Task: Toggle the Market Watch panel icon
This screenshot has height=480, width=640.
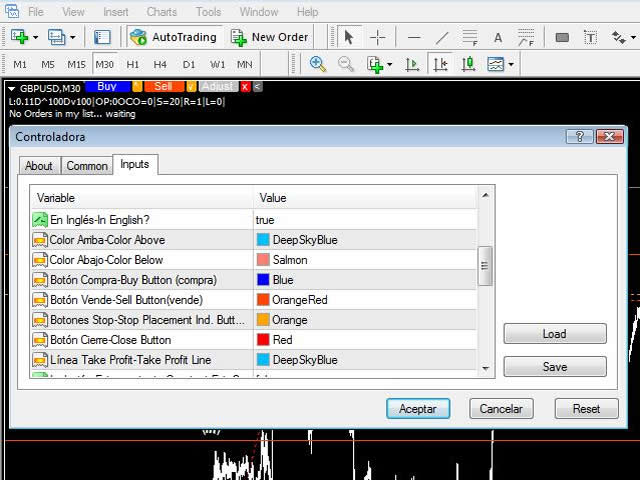Action: pos(102,37)
